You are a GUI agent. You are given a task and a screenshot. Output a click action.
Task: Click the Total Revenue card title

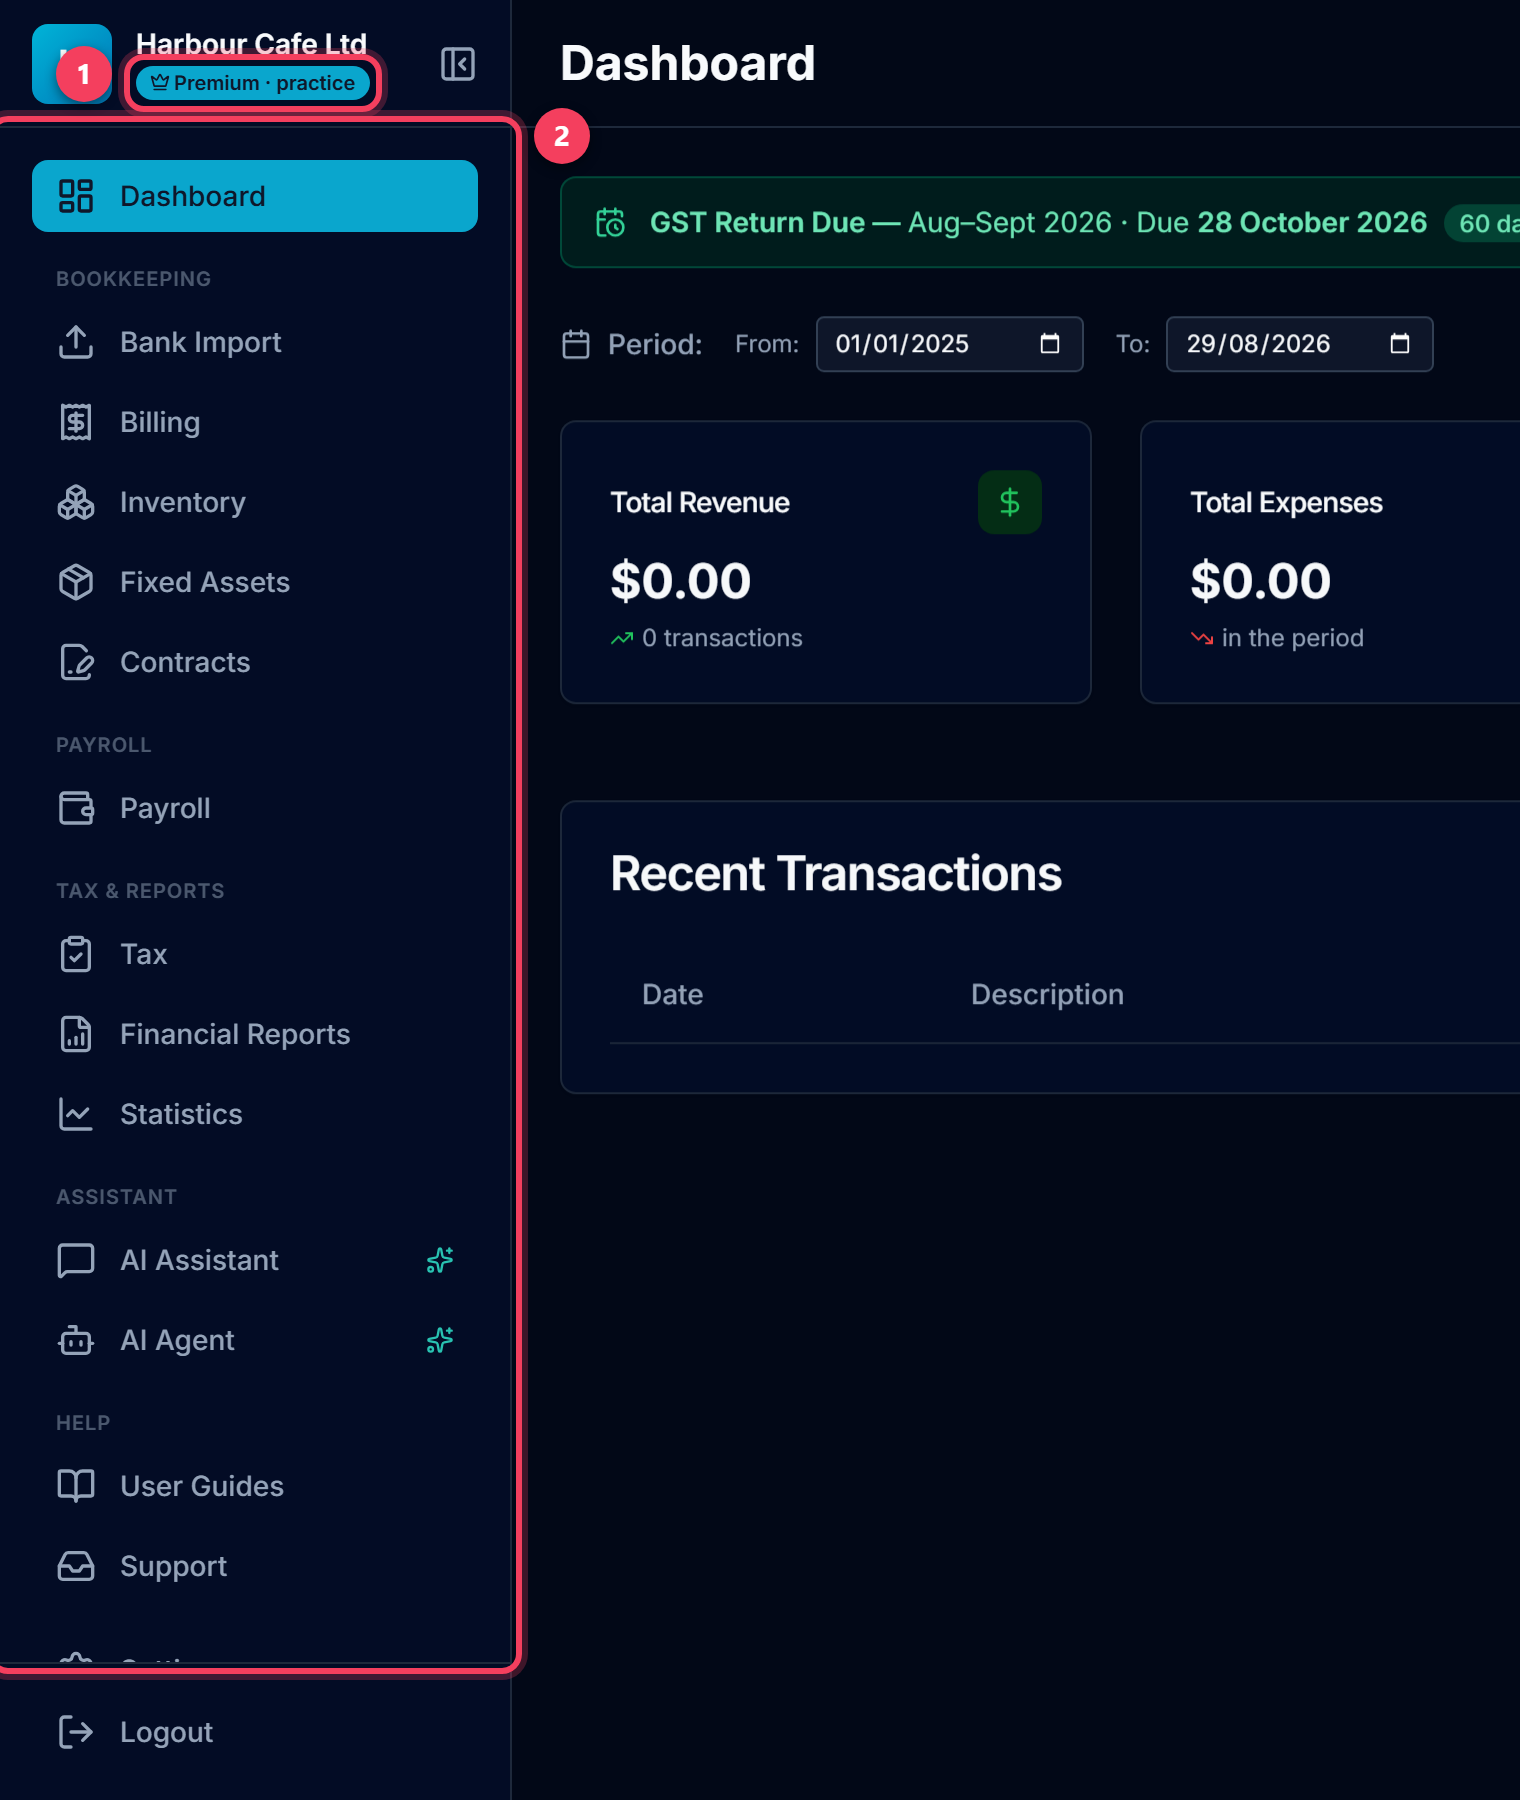click(x=700, y=502)
